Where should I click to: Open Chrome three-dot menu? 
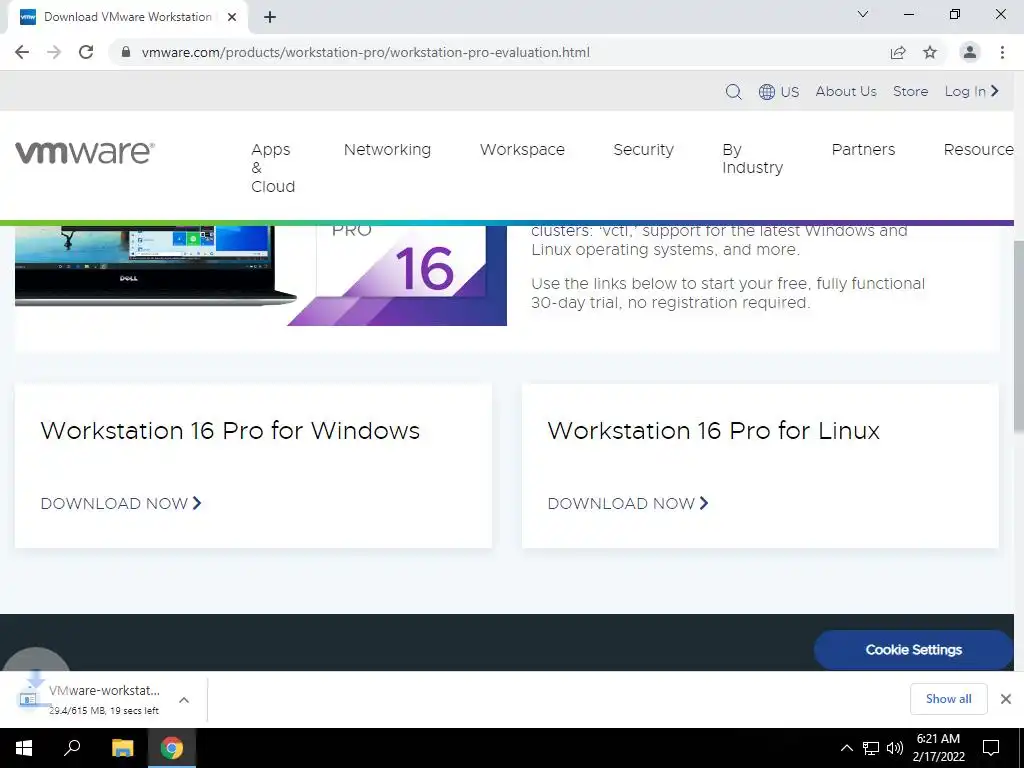(1002, 52)
